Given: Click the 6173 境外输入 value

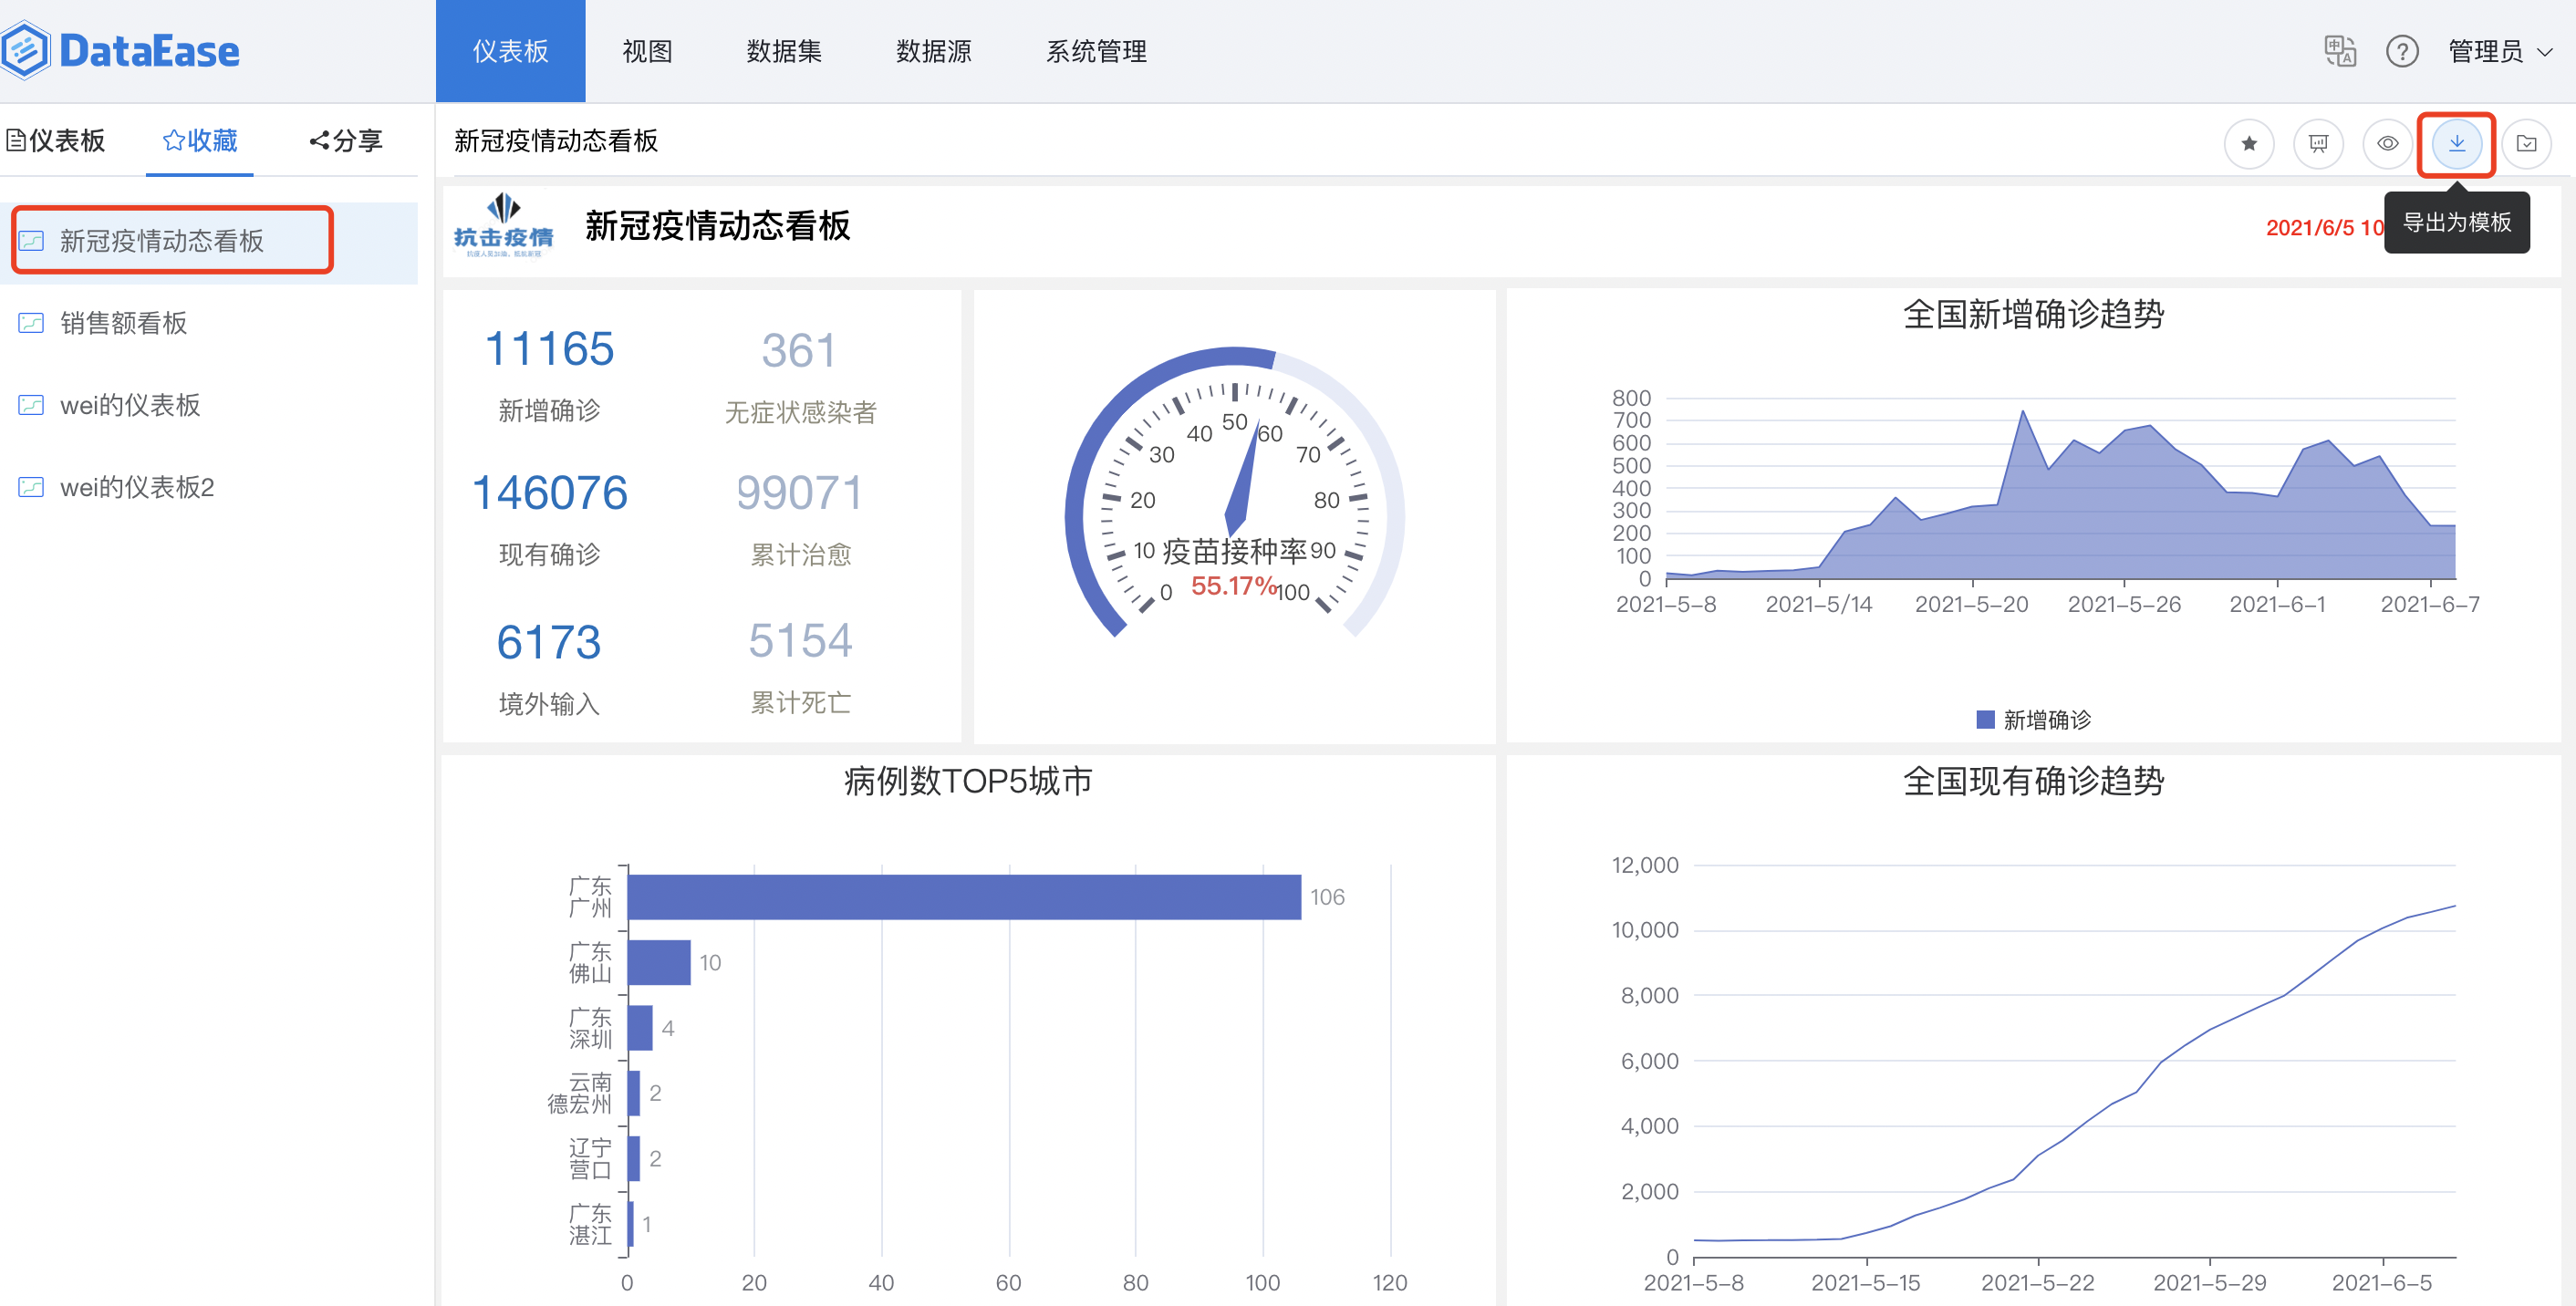Looking at the screenshot, I should pos(549,642).
